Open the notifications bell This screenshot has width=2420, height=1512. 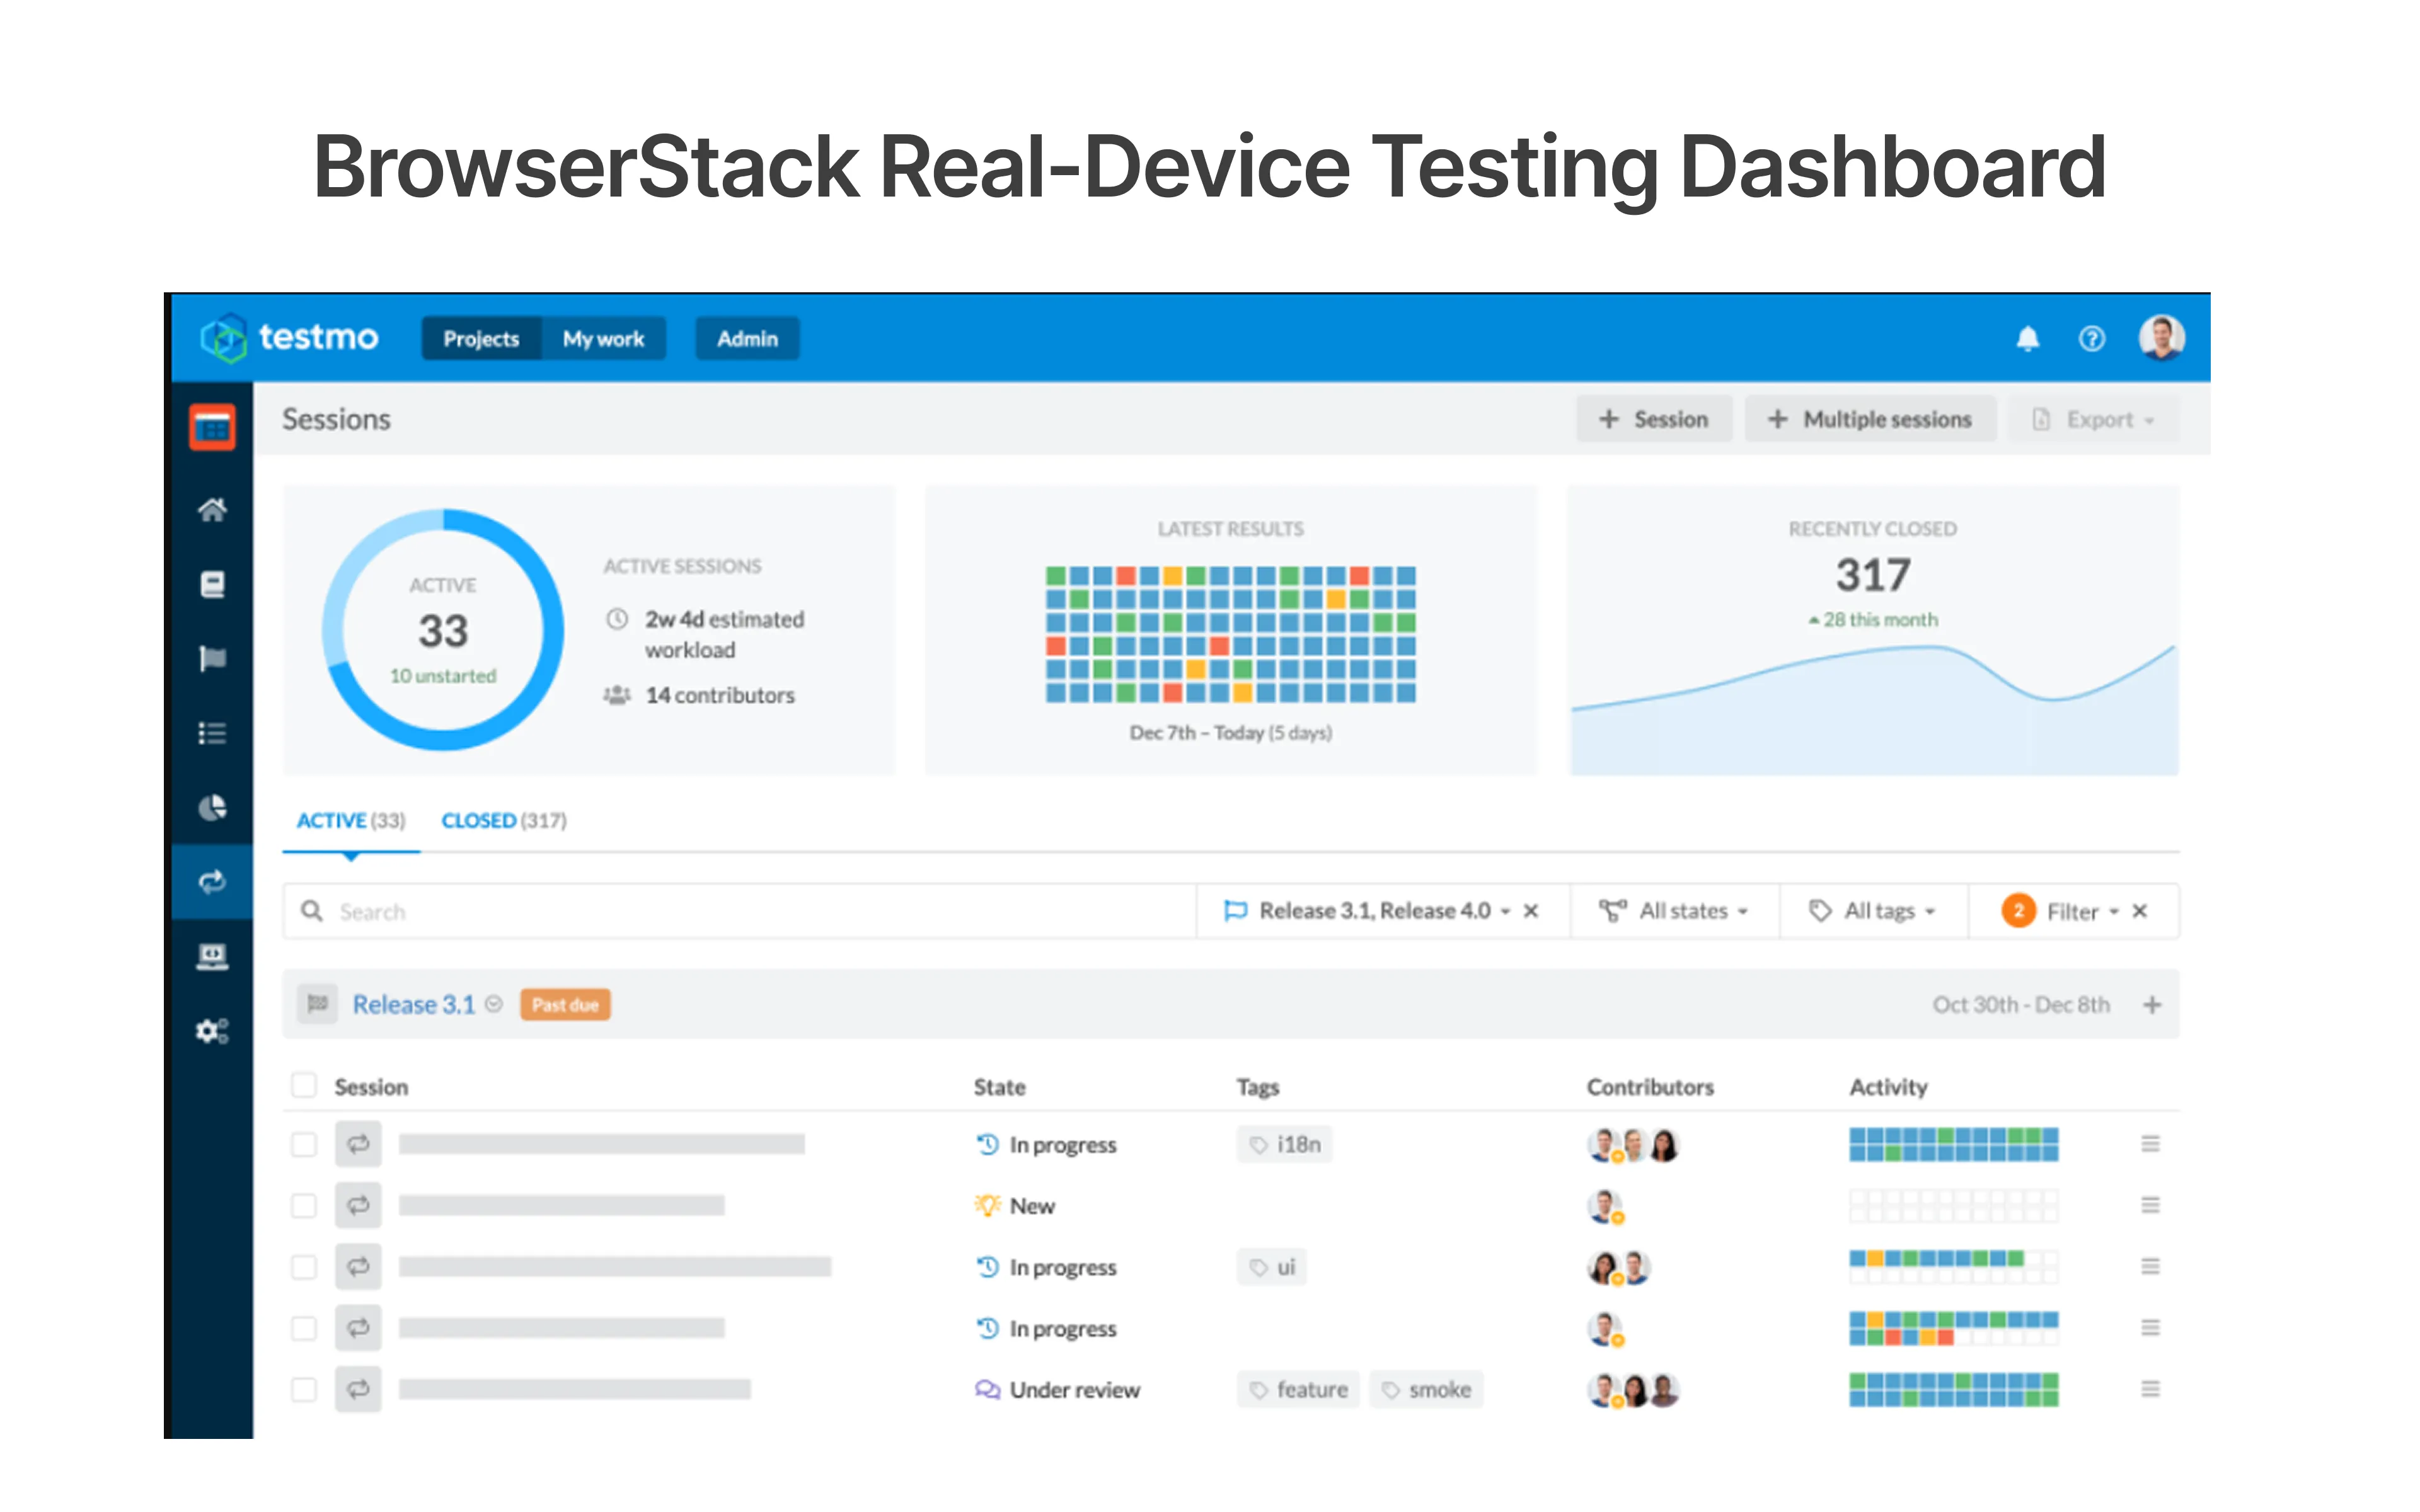click(x=2027, y=339)
